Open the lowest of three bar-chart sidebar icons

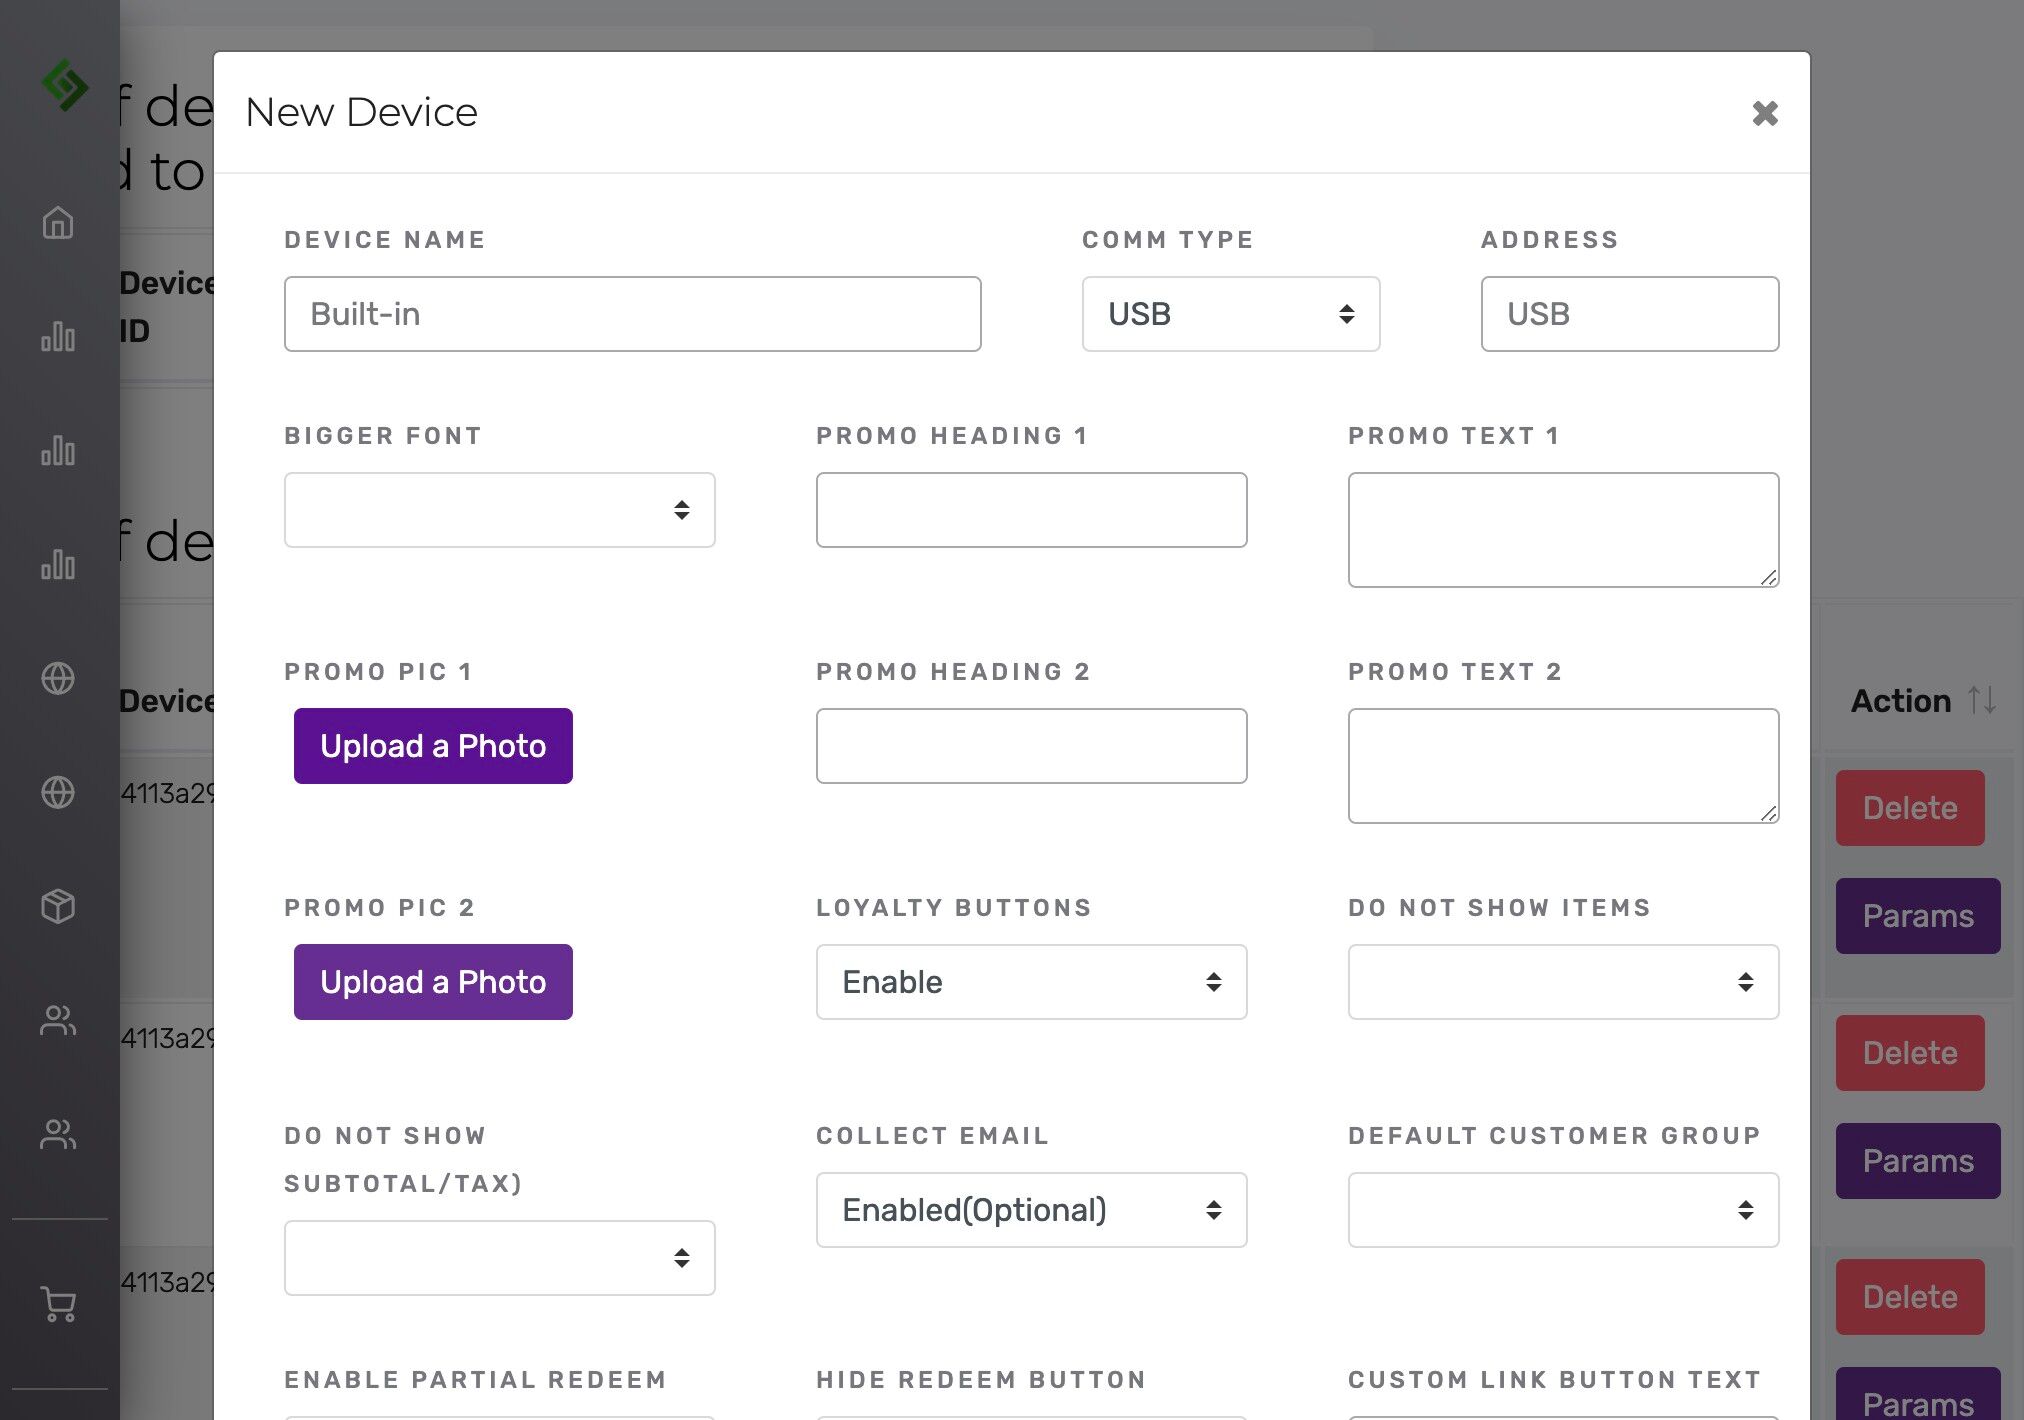pos(58,565)
